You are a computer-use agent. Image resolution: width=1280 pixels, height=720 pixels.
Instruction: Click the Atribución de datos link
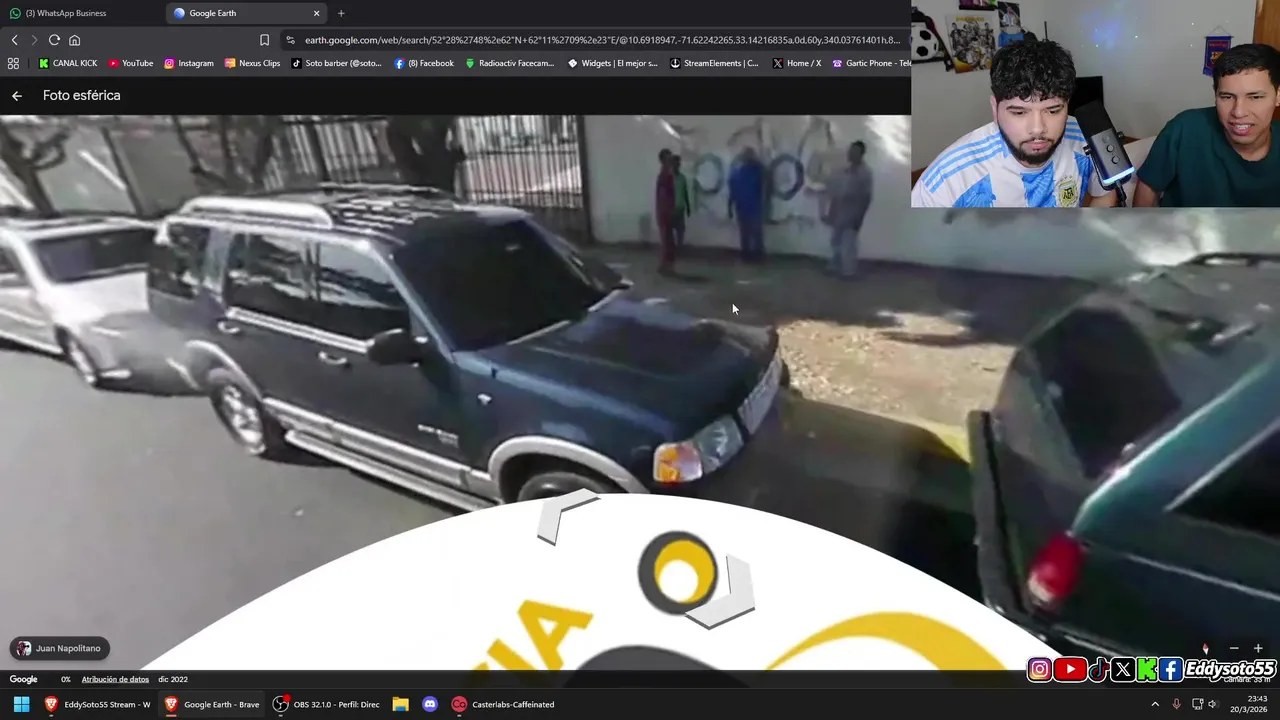click(115, 679)
